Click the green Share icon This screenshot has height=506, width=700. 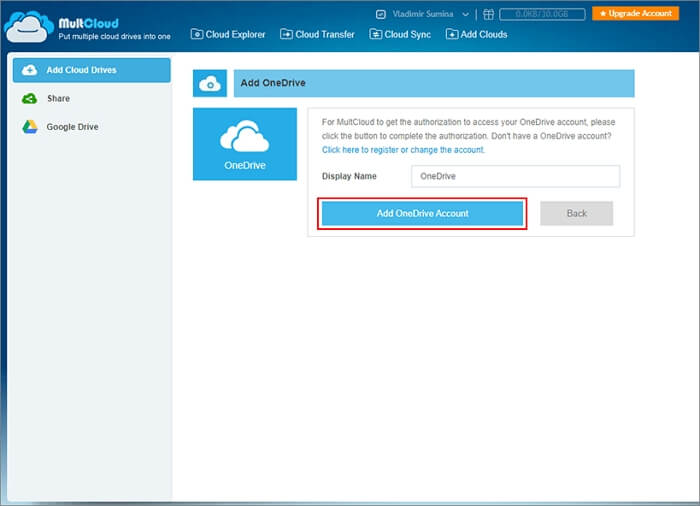pos(30,99)
